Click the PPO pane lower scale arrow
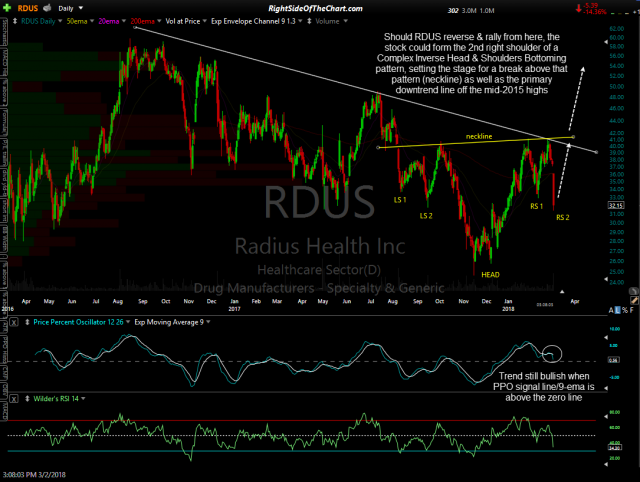Screen dimensions: 640x482 606,388
